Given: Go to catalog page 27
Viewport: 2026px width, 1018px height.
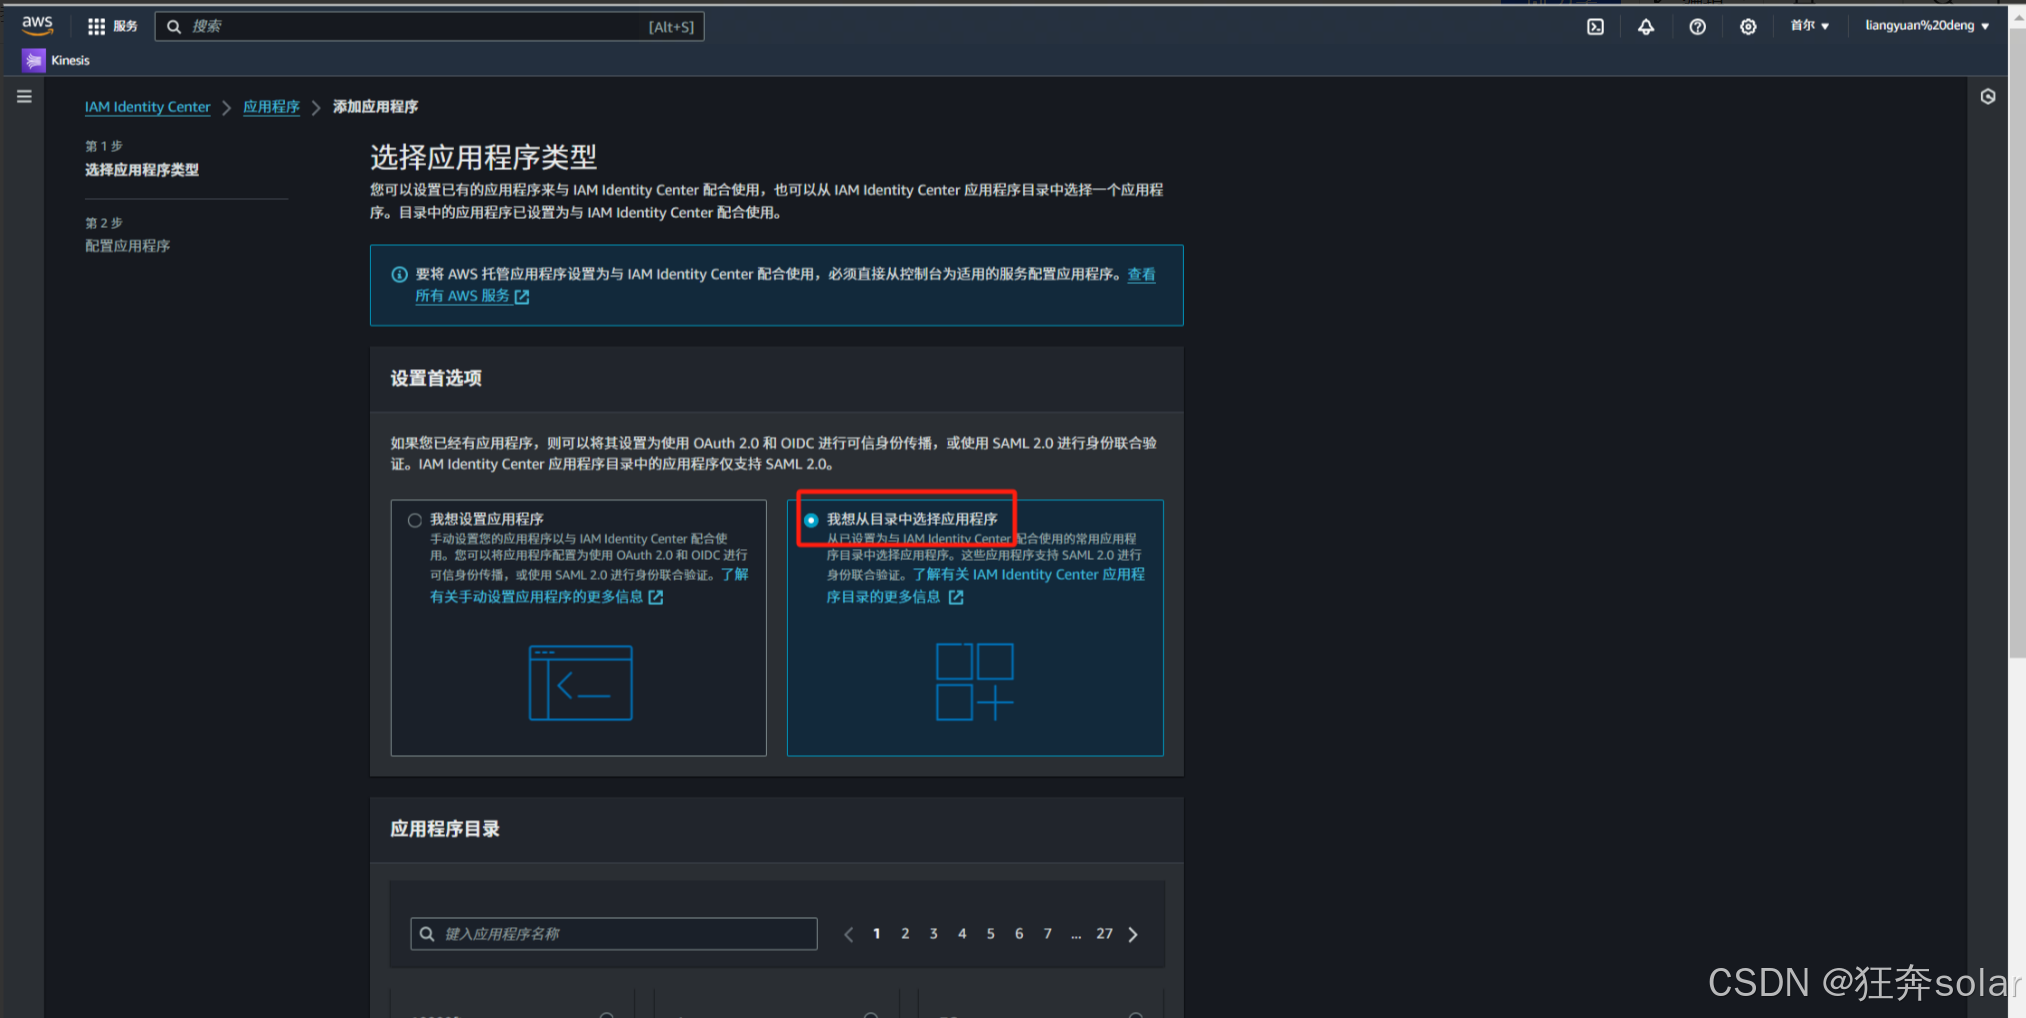Looking at the screenshot, I should pyautogui.click(x=1104, y=934).
